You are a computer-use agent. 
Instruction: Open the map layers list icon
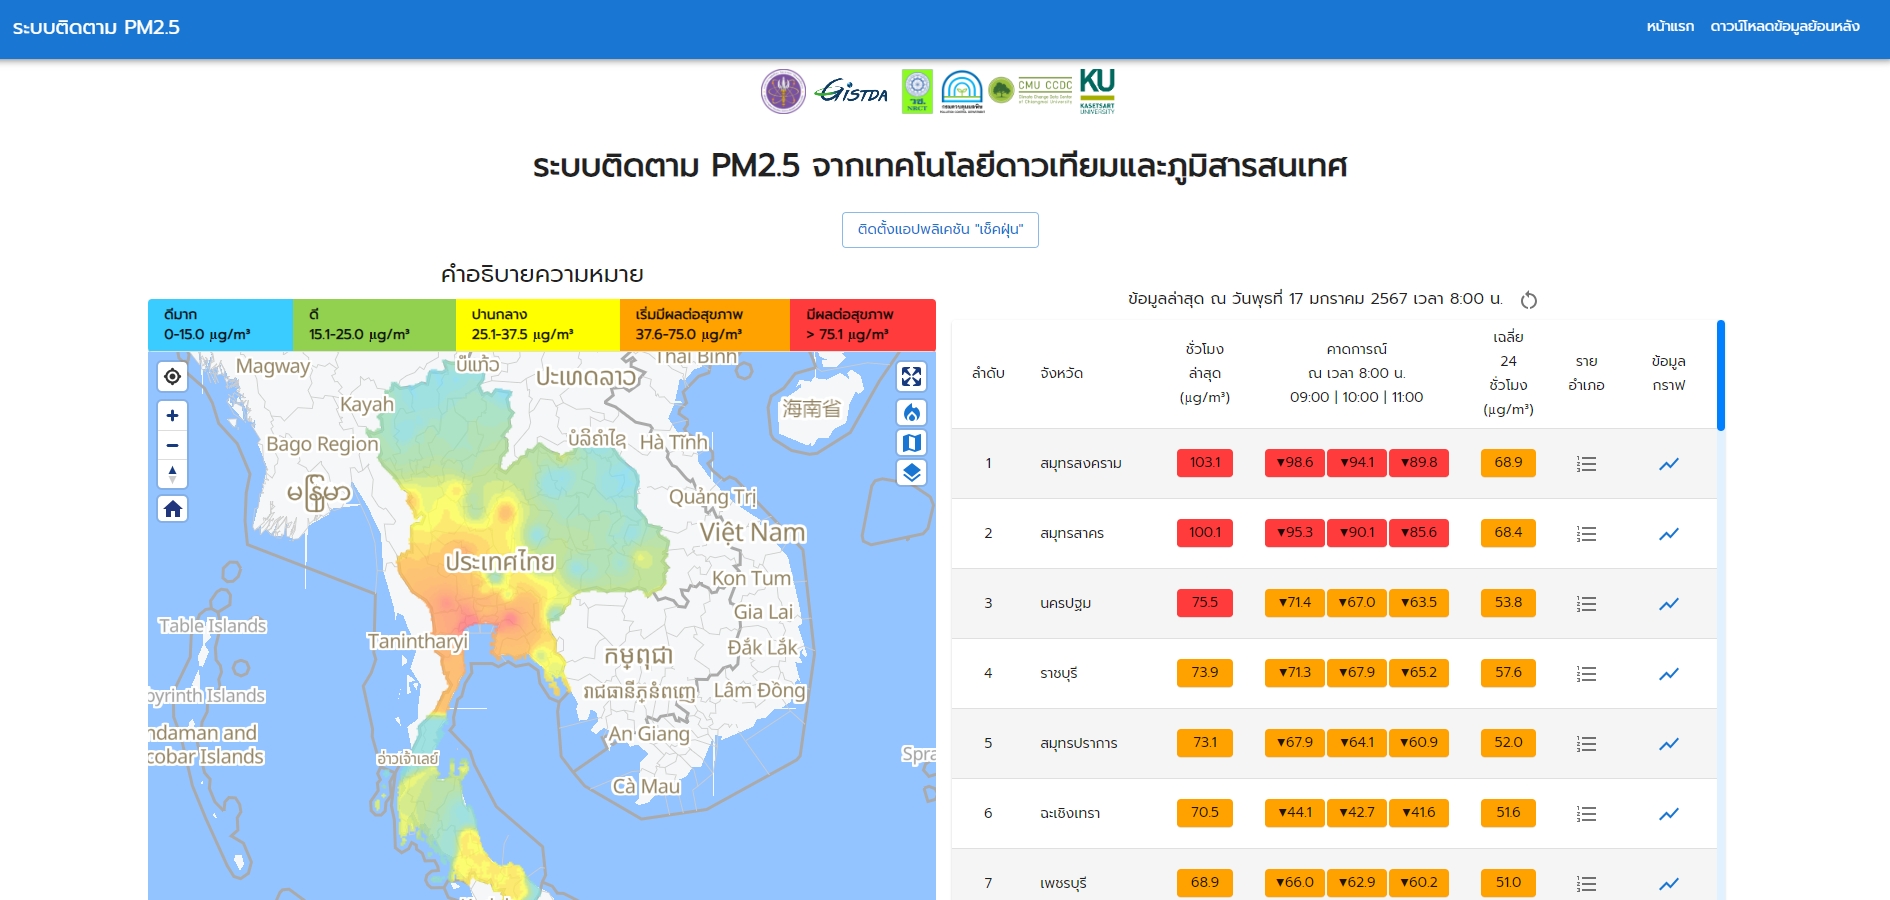pos(911,472)
